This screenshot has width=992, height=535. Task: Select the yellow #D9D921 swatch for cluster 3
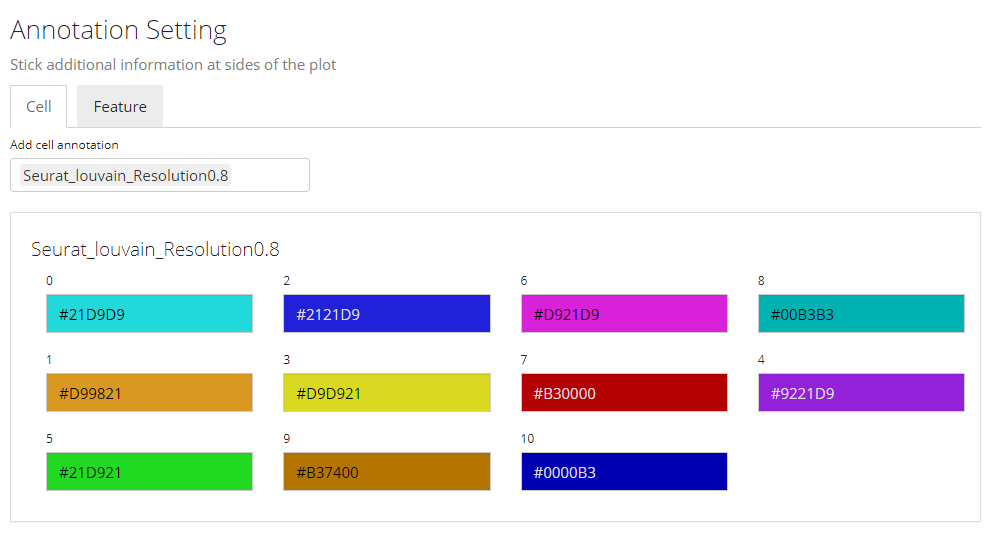(x=386, y=393)
